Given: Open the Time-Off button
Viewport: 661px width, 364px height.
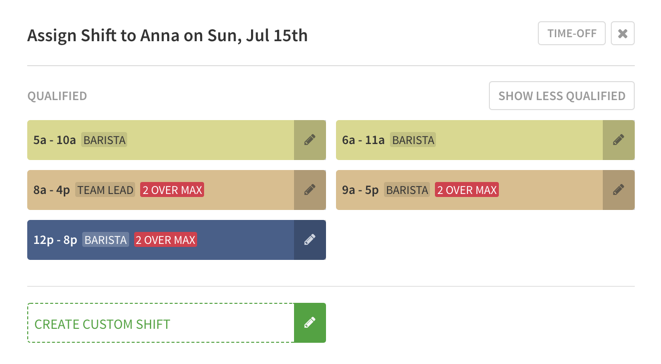Looking at the screenshot, I should pyautogui.click(x=572, y=33).
